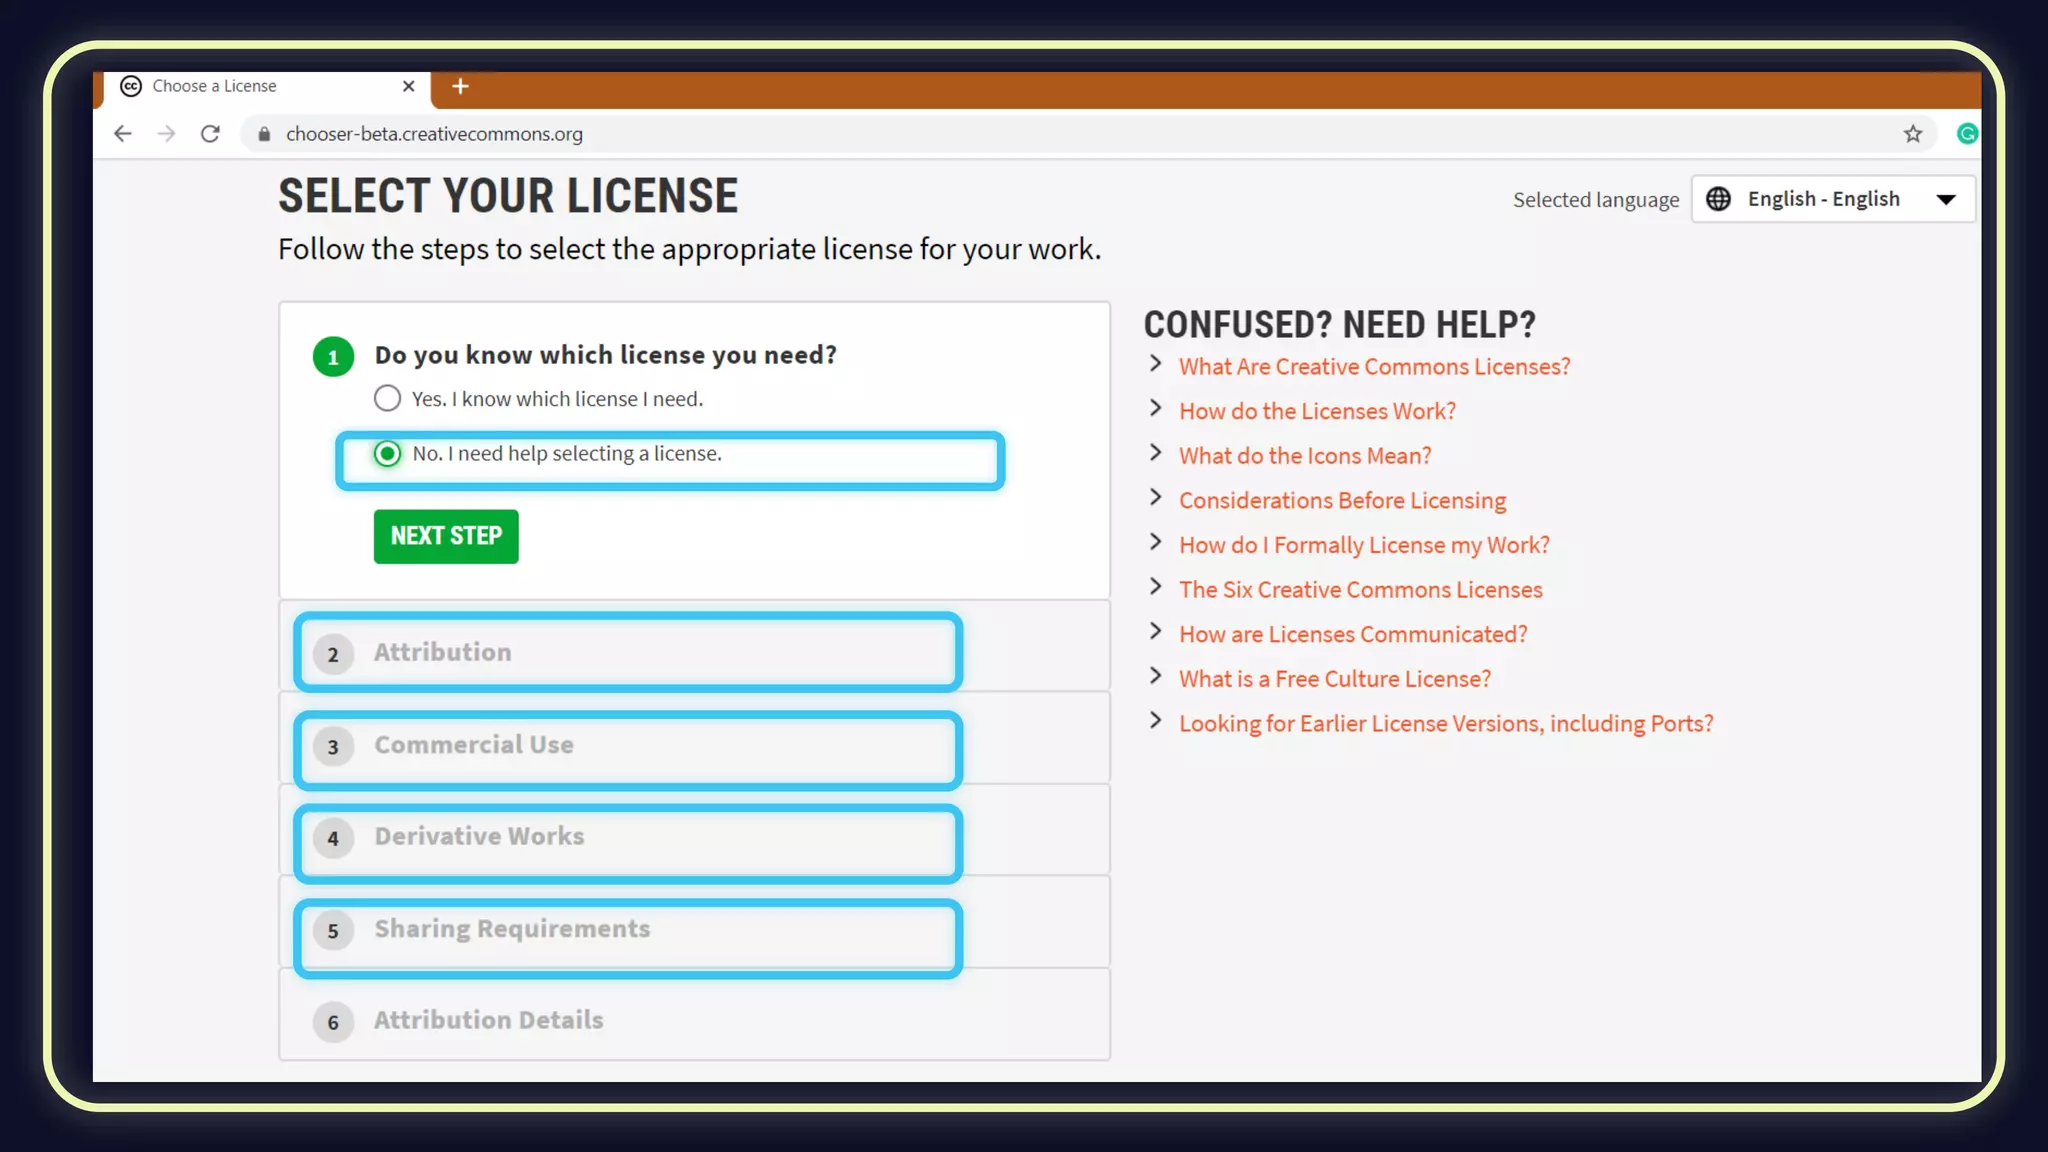The height and width of the screenshot is (1152, 2048).
Task: Reload the page with the refresh icon
Action: coord(210,134)
